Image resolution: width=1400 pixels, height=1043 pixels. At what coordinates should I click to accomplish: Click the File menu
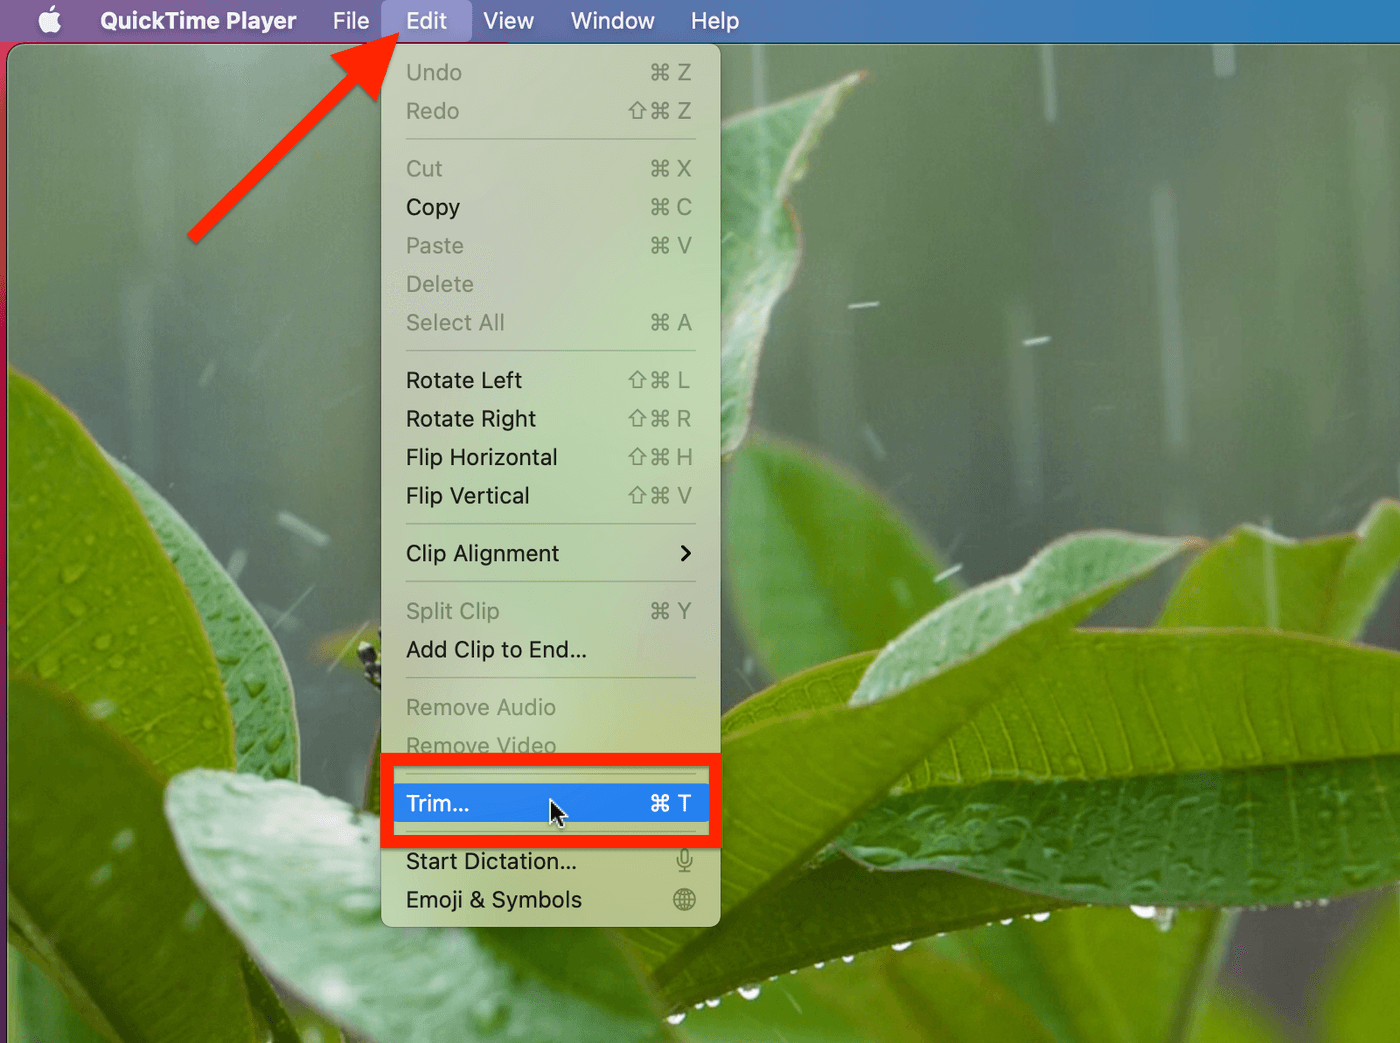tap(350, 20)
